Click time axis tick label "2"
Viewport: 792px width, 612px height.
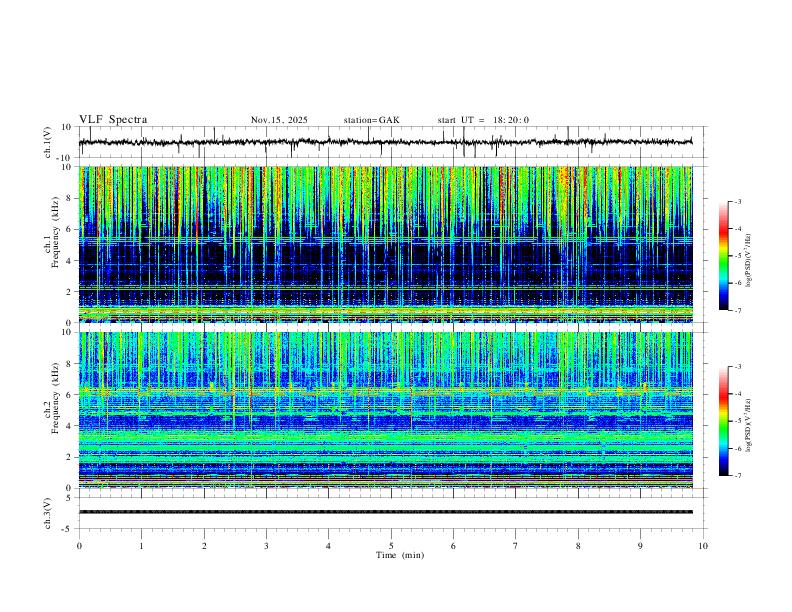(204, 546)
